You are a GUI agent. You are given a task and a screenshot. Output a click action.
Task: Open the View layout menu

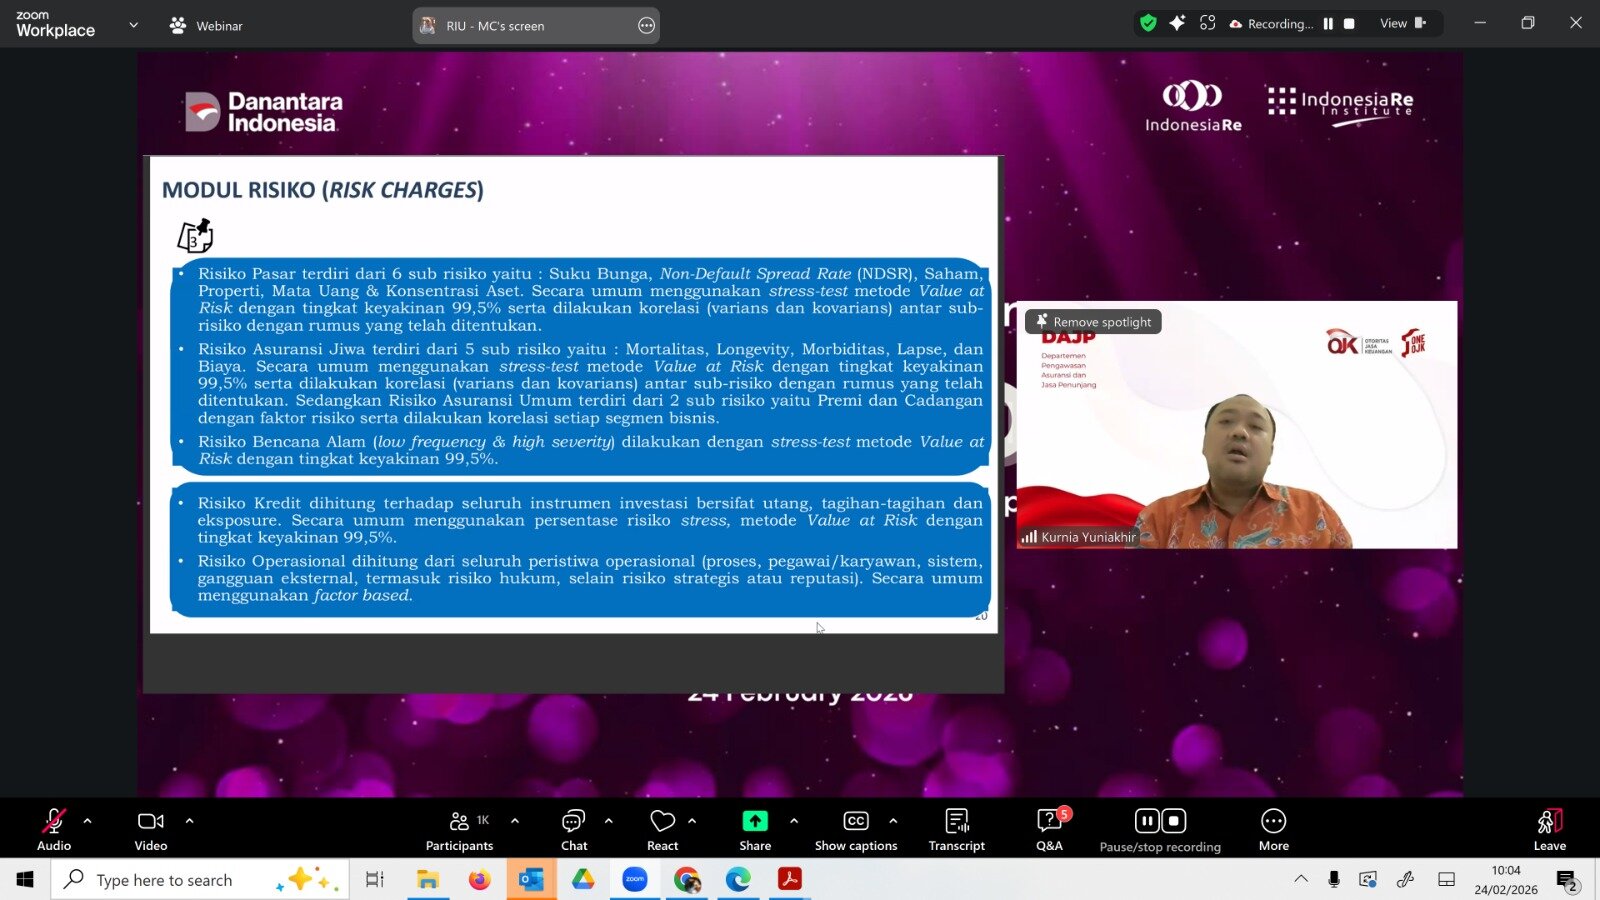click(x=1402, y=23)
